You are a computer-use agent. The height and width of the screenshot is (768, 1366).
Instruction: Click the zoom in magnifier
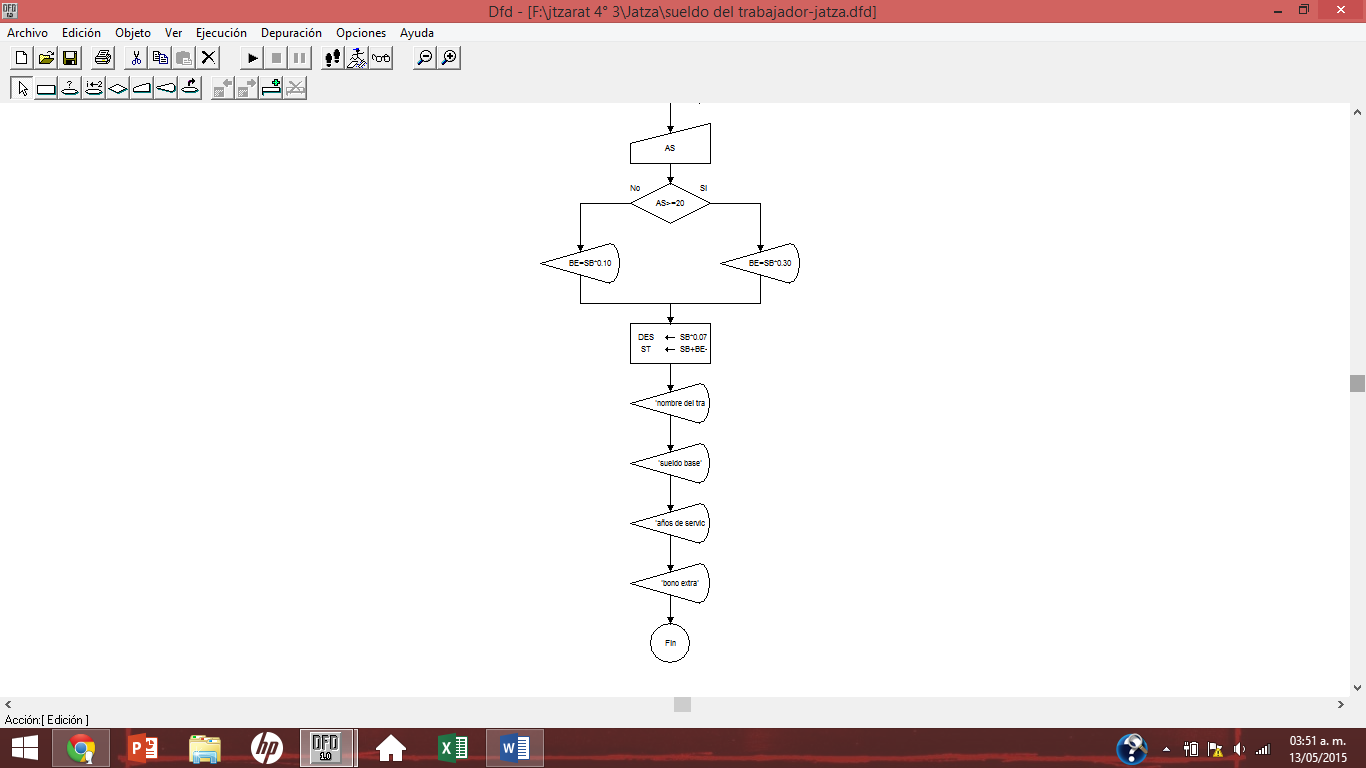tap(450, 58)
